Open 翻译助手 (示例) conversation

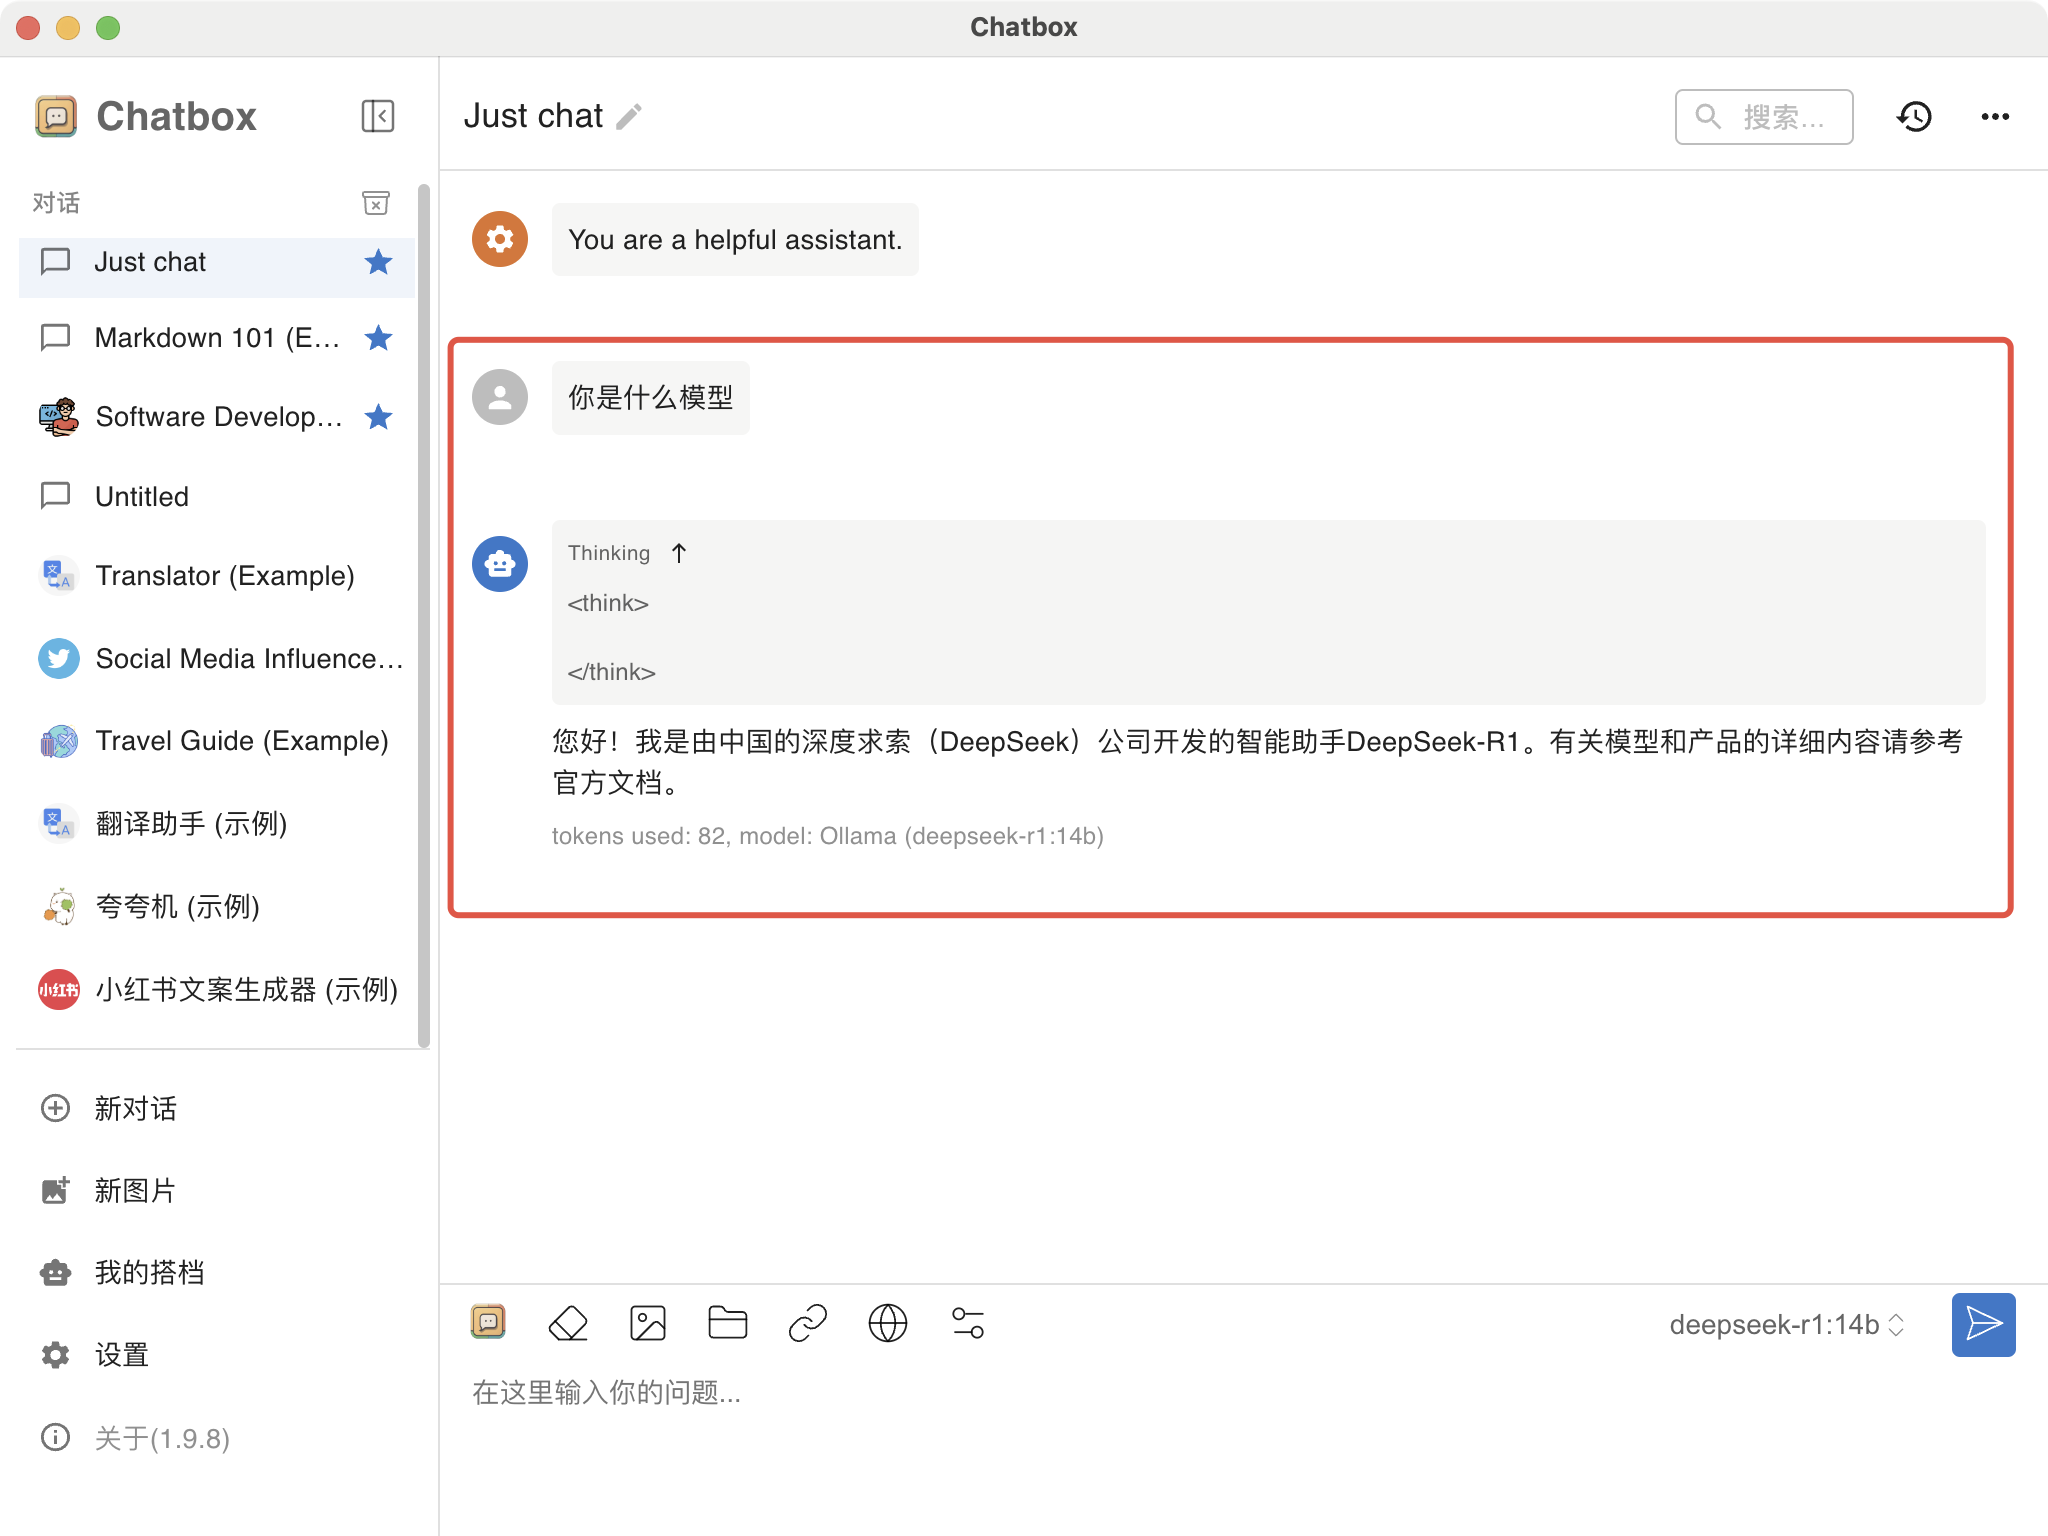point(217,824)
